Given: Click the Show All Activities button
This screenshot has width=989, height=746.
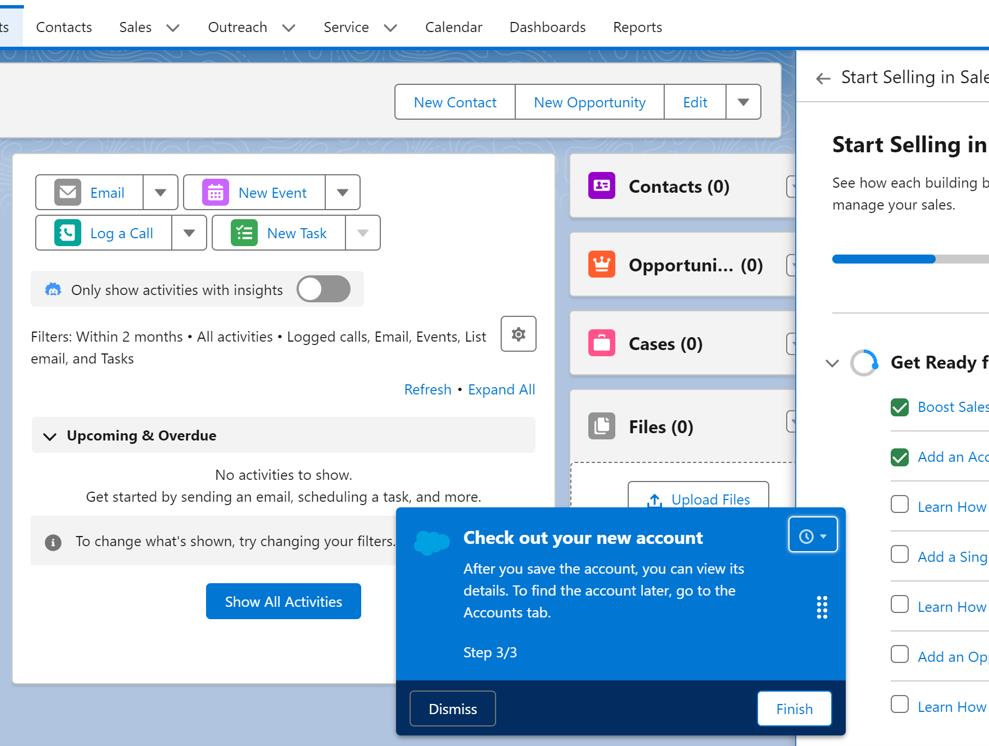Looking at the screenshot, I should click(283, 601).
